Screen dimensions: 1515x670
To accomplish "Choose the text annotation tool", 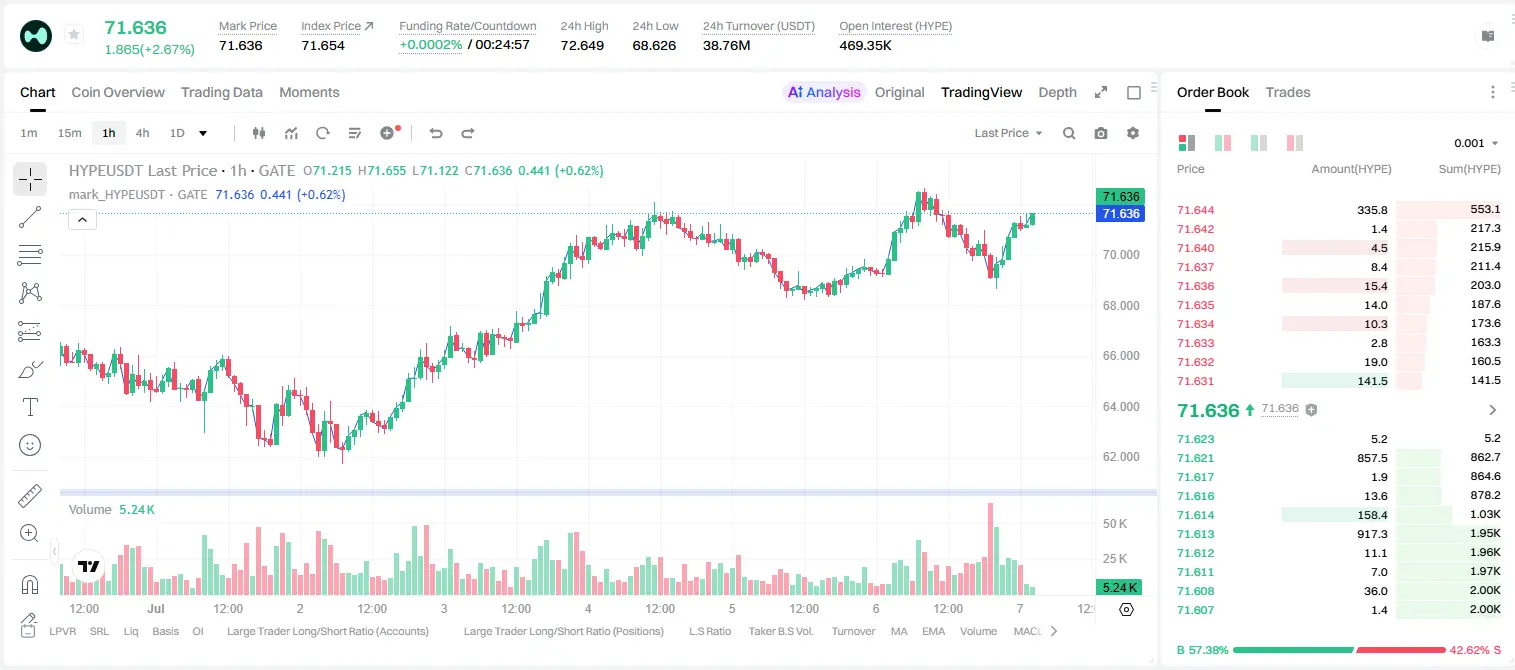I will pos(30,407).
